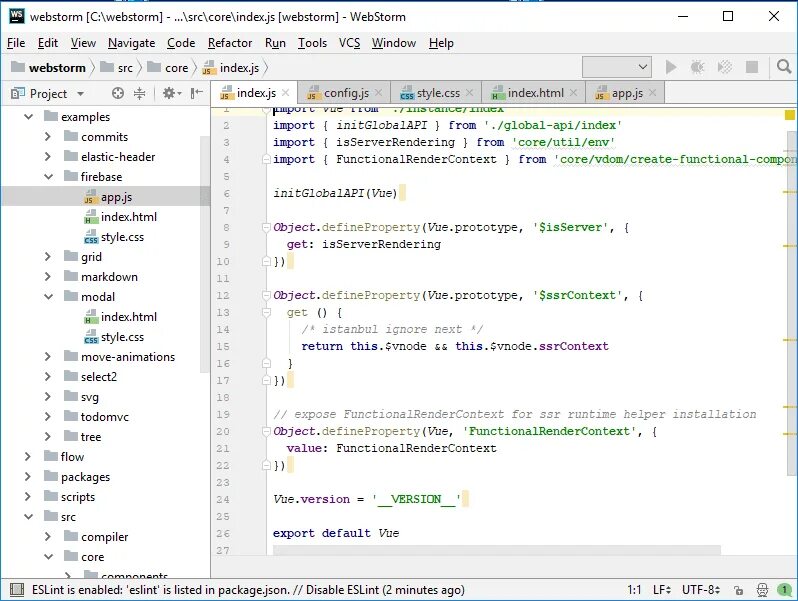Click Collapse All icon in Project panel
Viewport: 798px width, 601px height.
coord(139,93)
